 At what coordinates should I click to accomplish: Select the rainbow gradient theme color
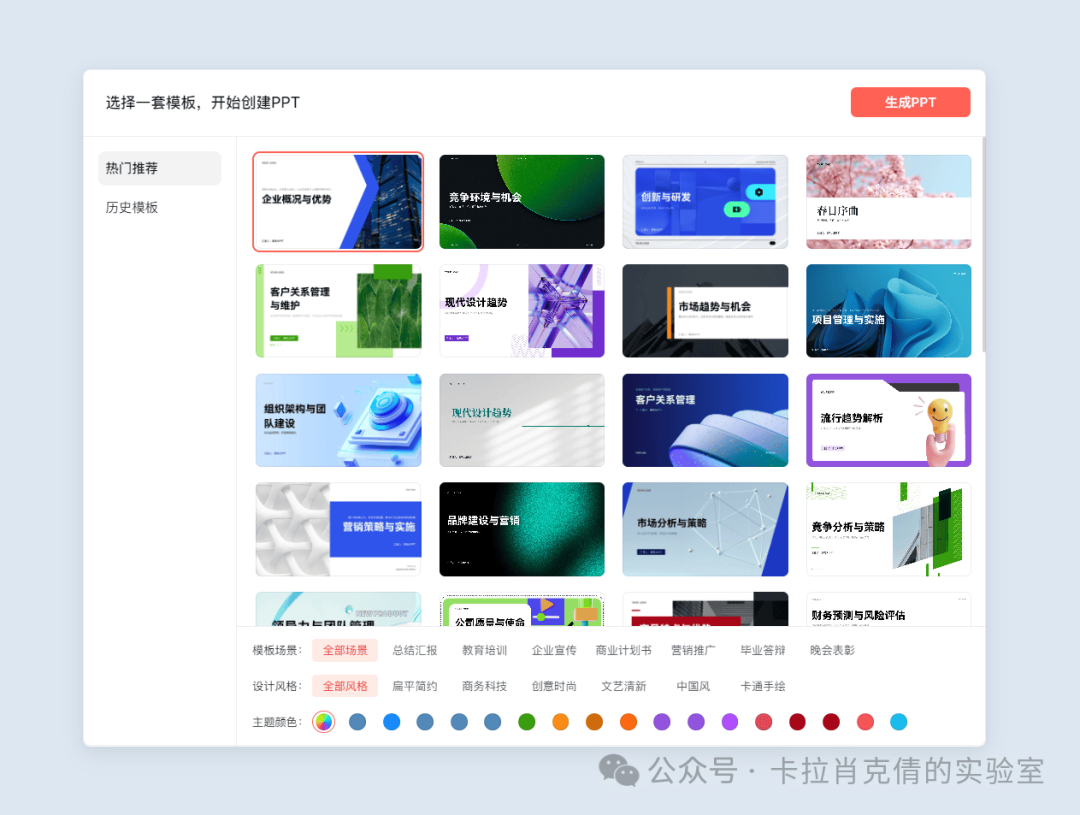(x=324, y=721)
